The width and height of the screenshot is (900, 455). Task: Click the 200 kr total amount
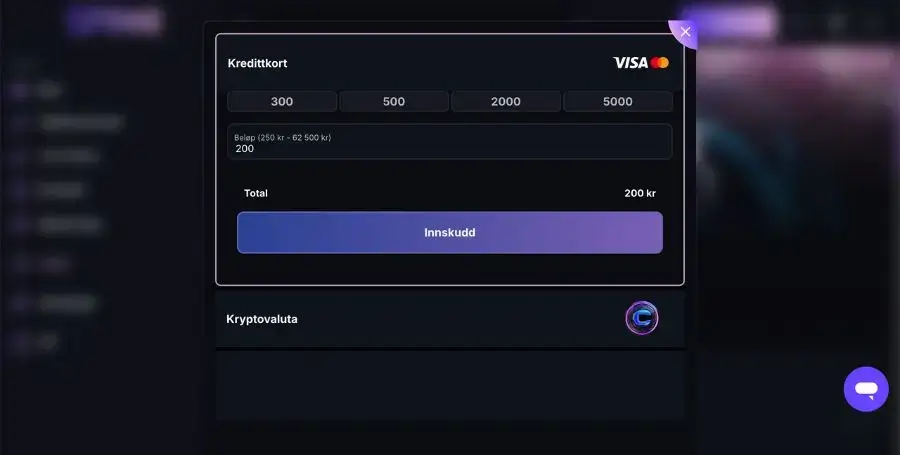tap(640, 193)
